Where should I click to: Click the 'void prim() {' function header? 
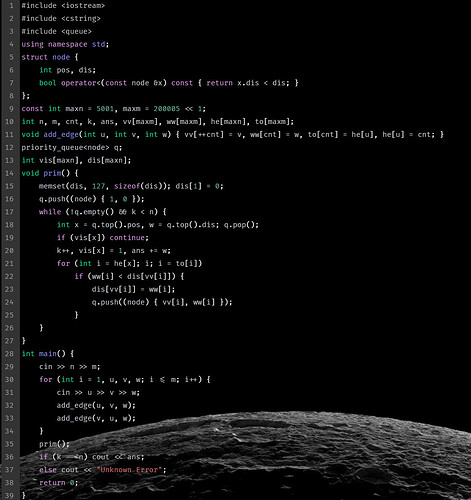50,173
